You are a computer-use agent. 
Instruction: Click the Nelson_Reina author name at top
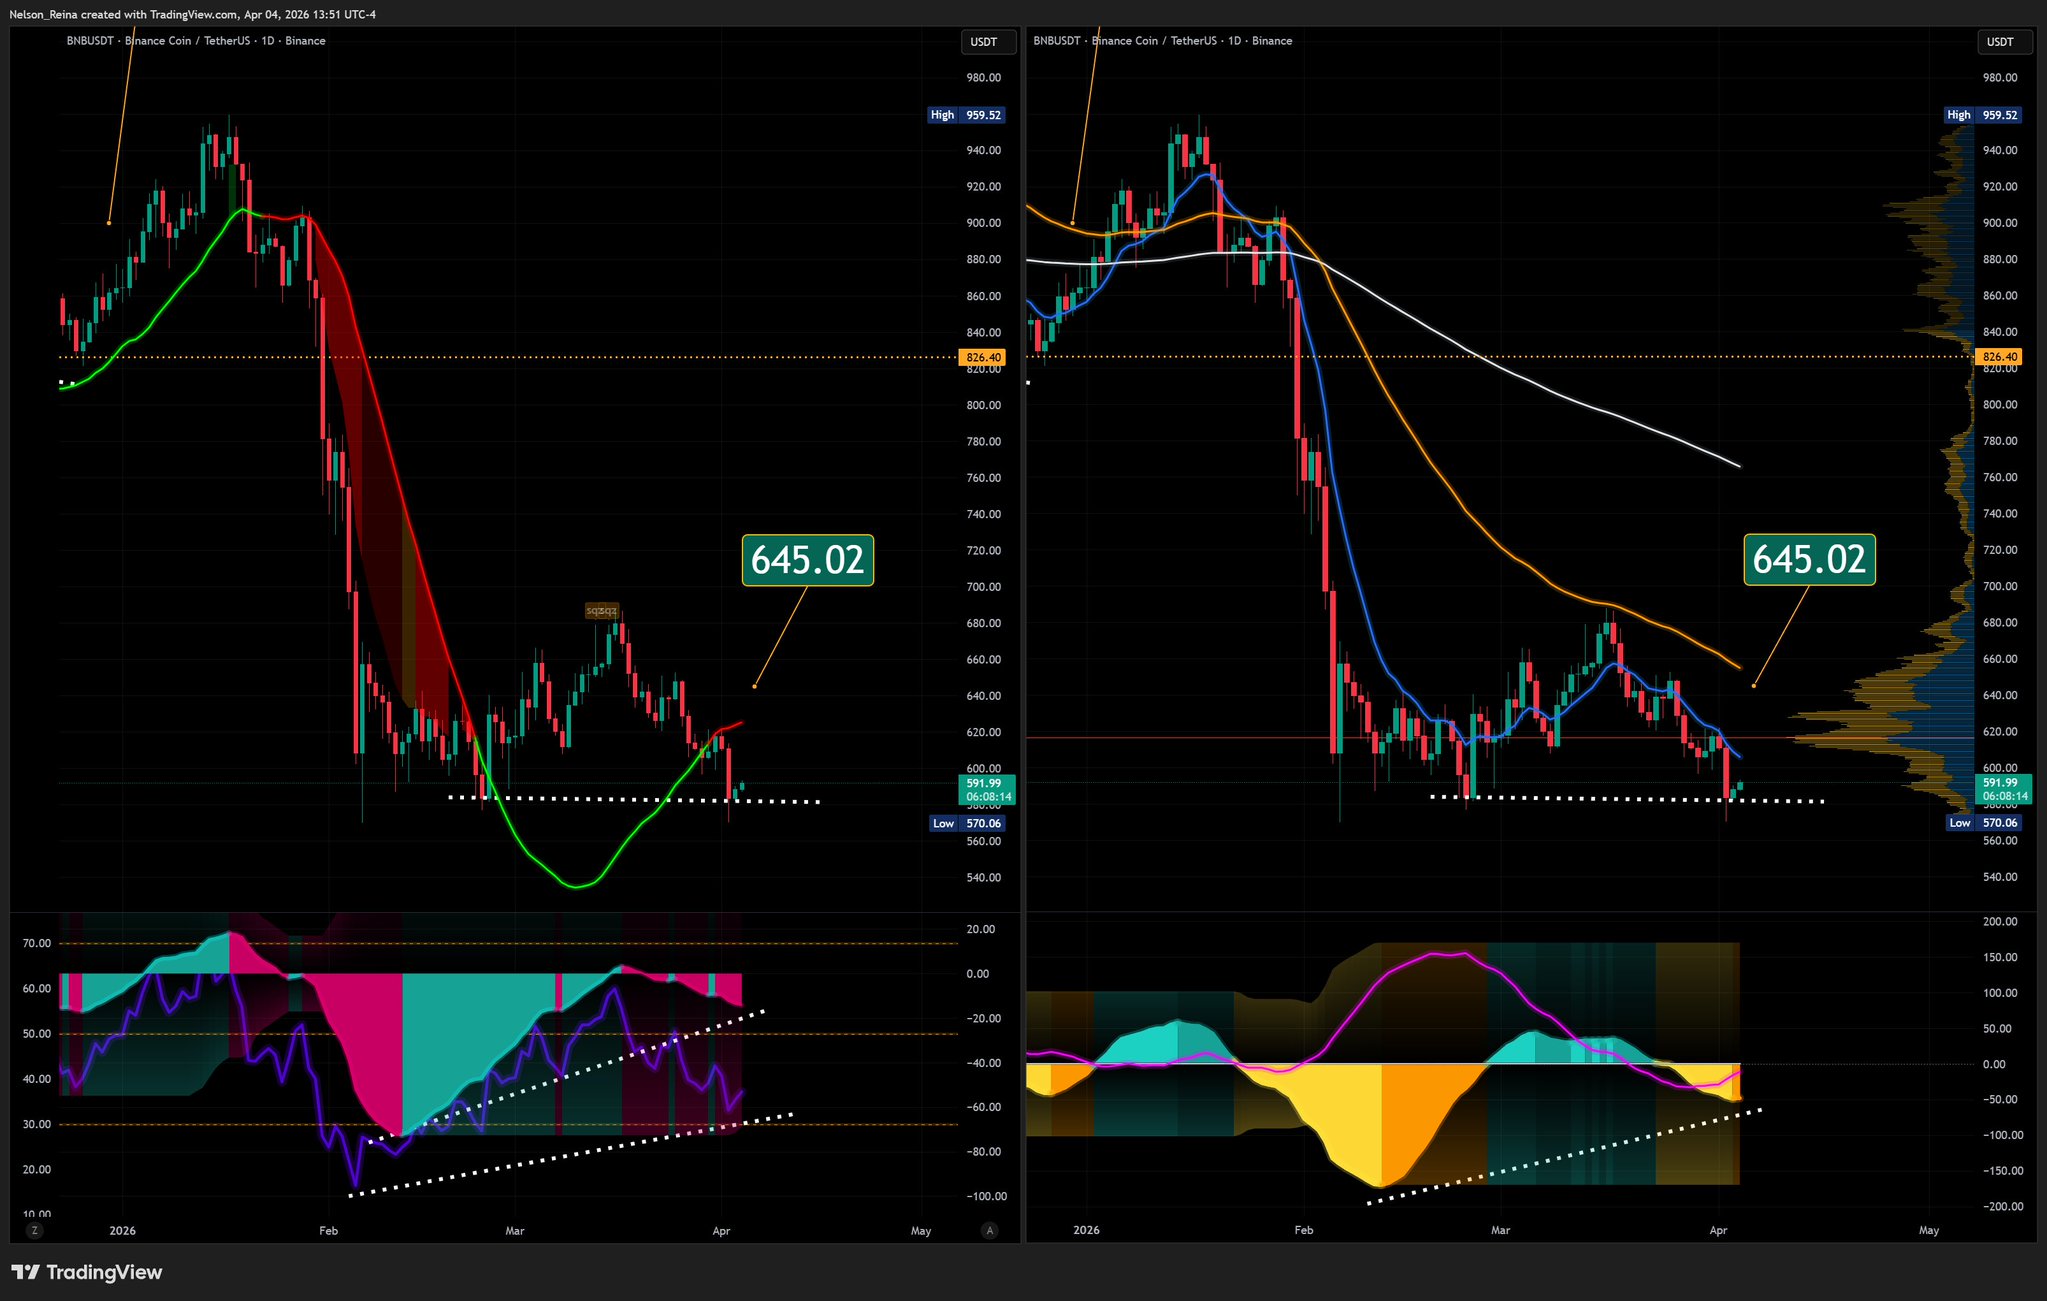tap(43, 14)
